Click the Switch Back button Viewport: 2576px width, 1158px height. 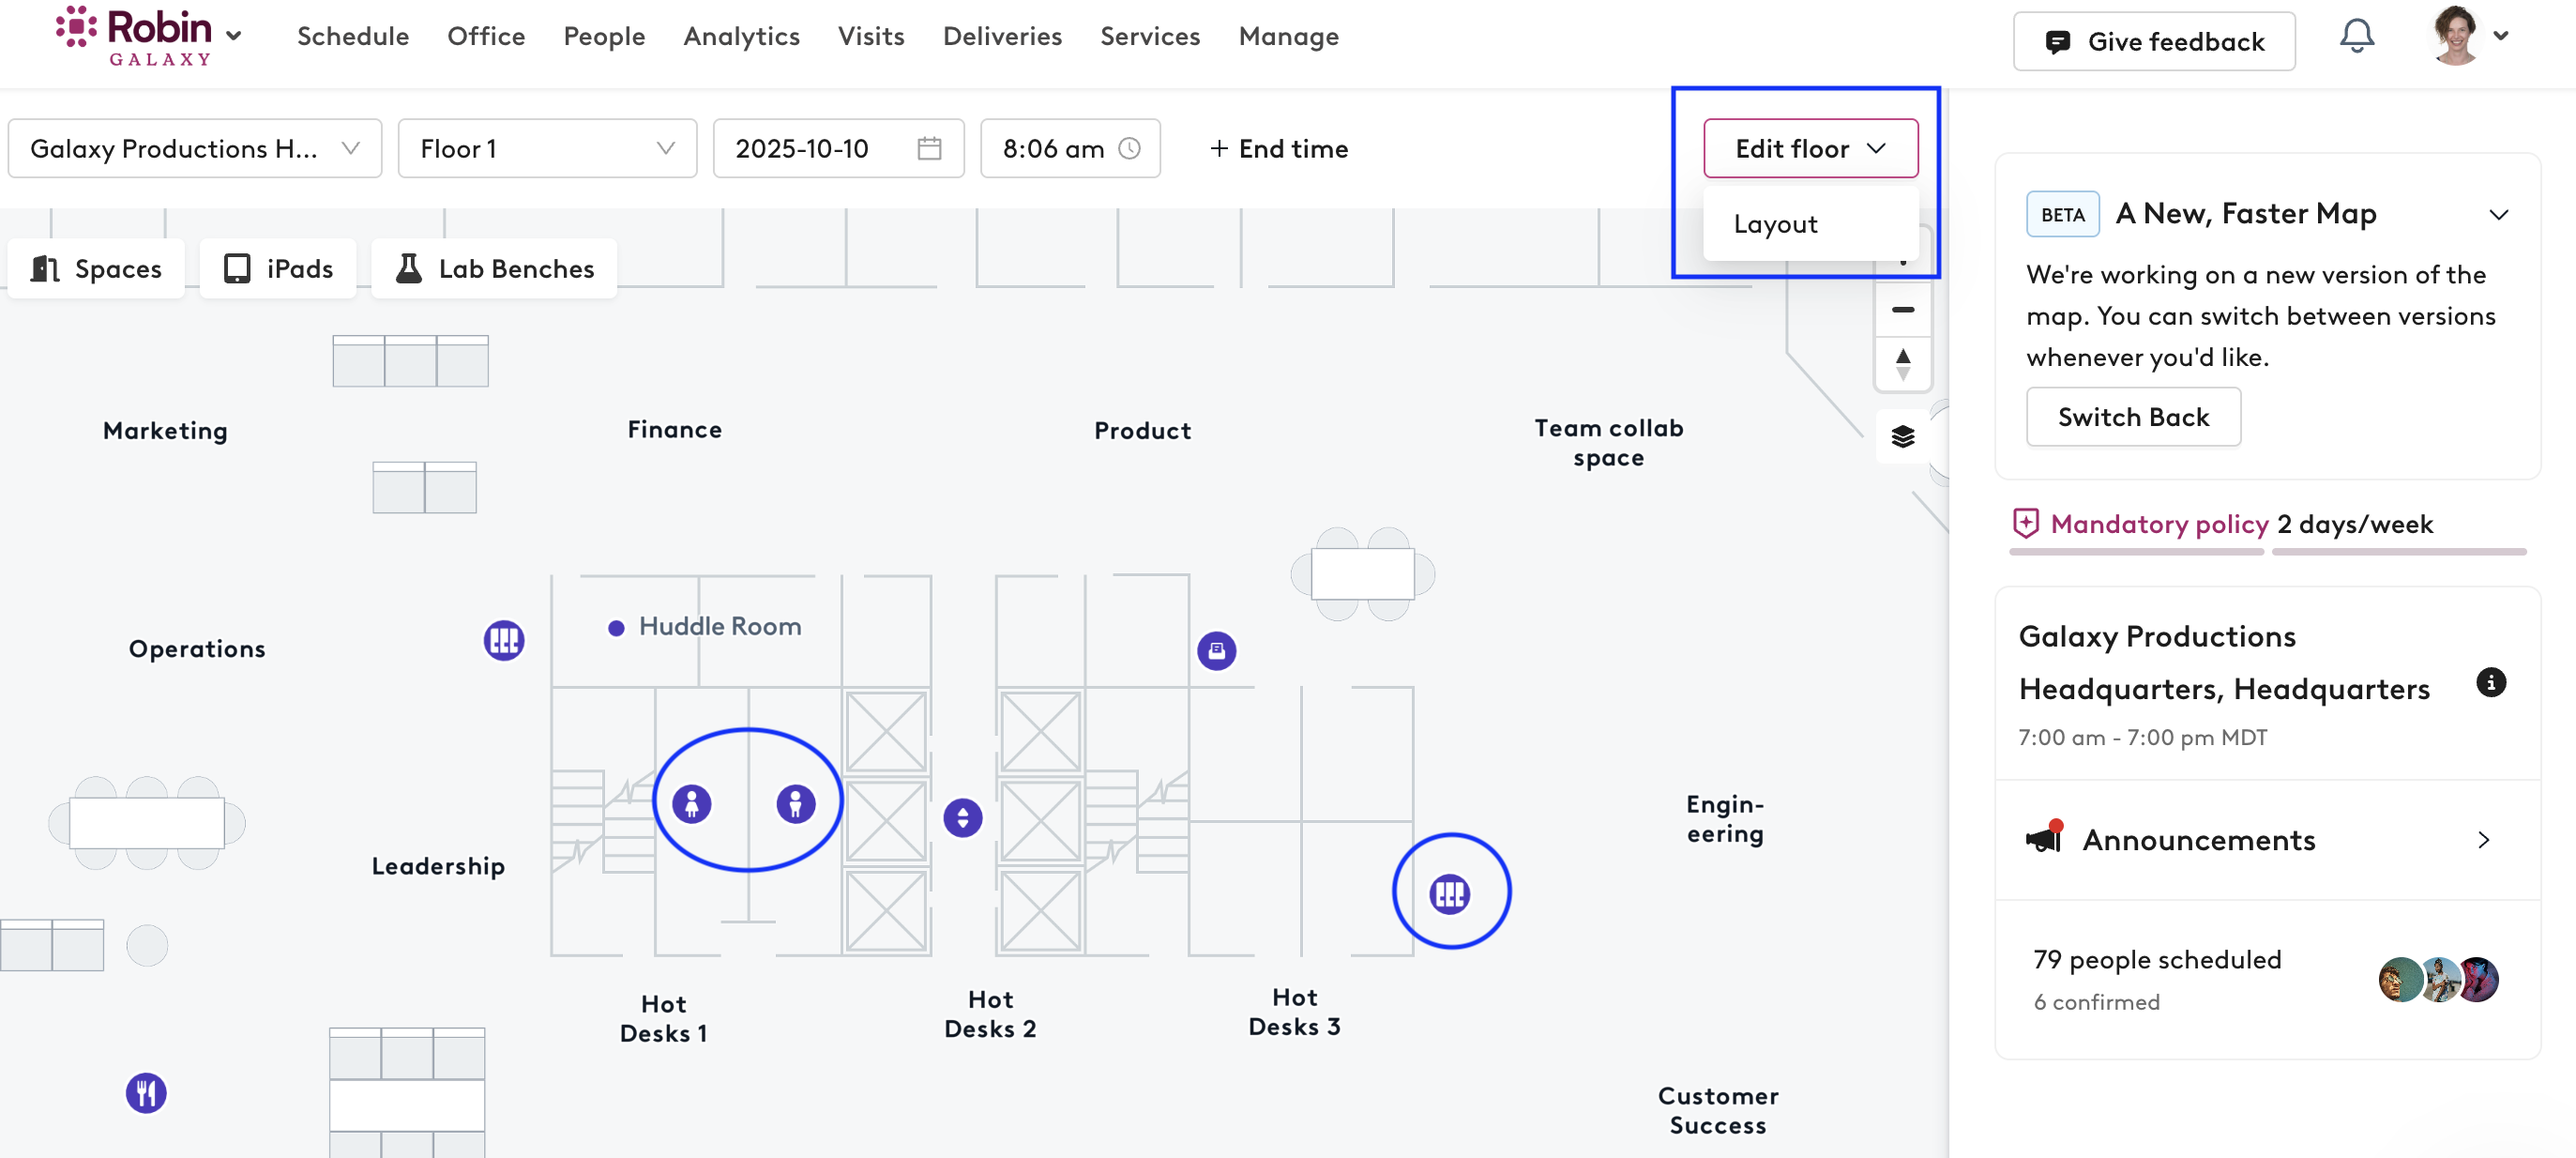click(2132, 417)
